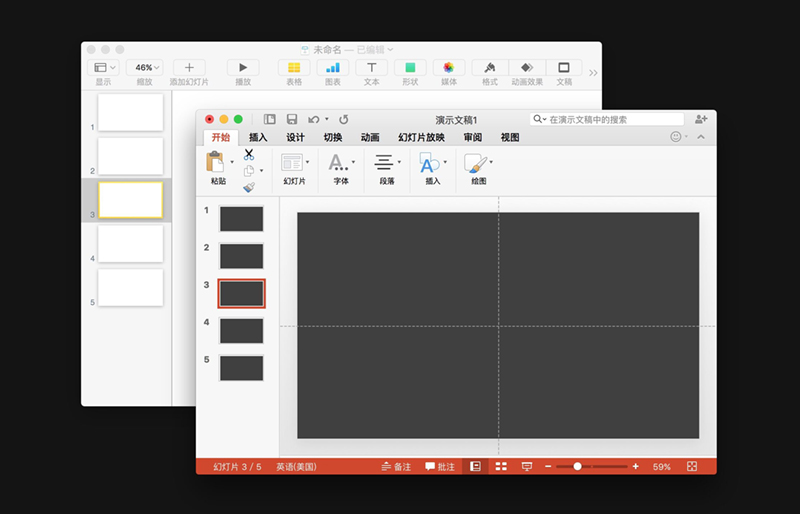
Task: Click the smiley feedback icon
Action: click(x=676, y=137)
